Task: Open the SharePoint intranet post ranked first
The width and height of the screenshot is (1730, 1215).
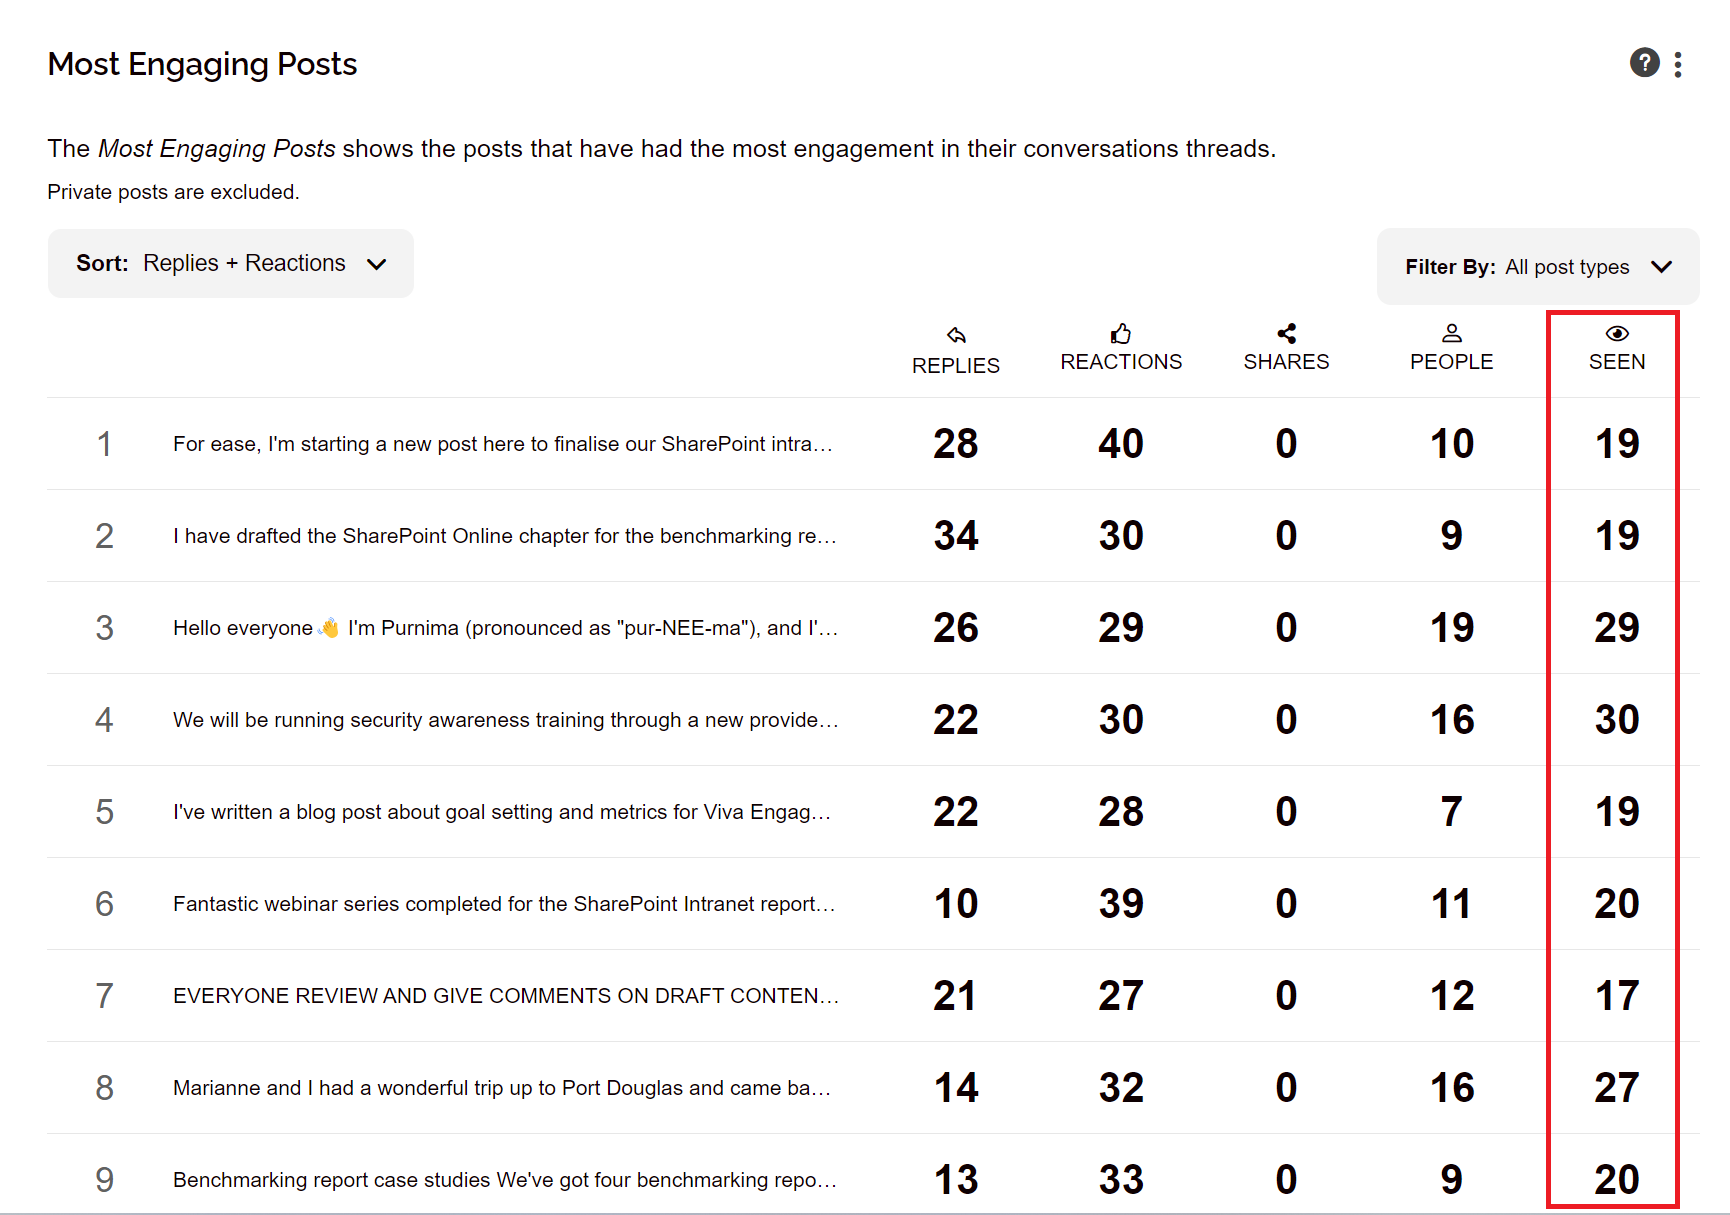Action: pyautogui.click(x=503, y=444)
